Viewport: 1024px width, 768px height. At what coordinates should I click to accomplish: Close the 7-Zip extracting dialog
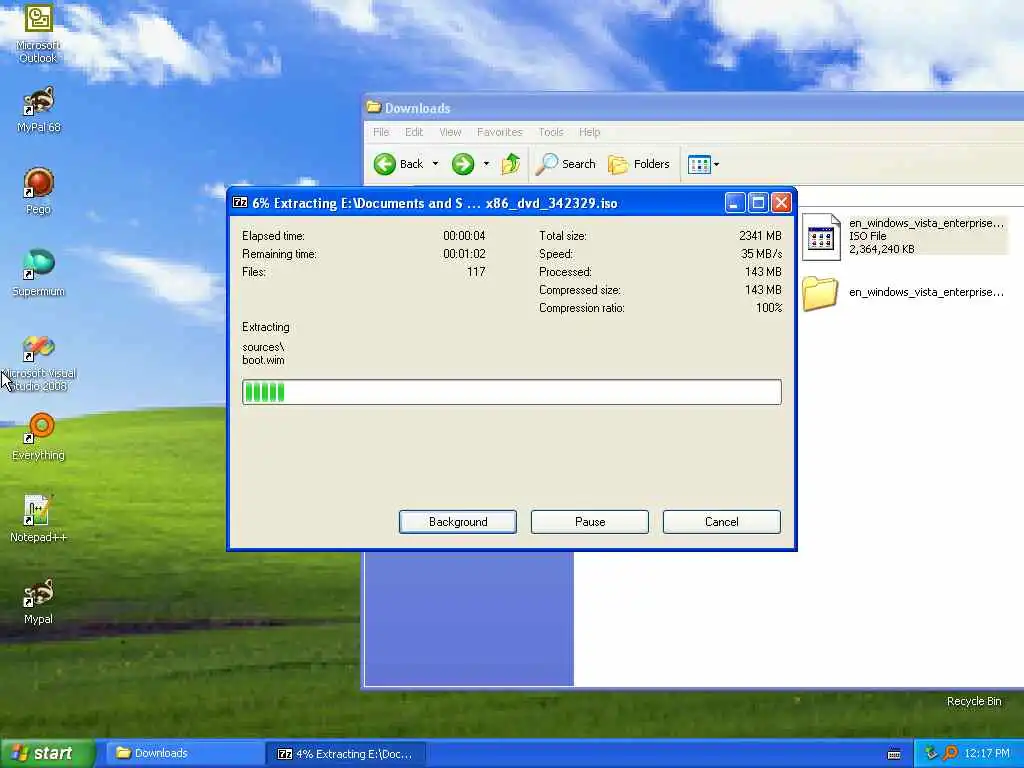tap(781, 203)
